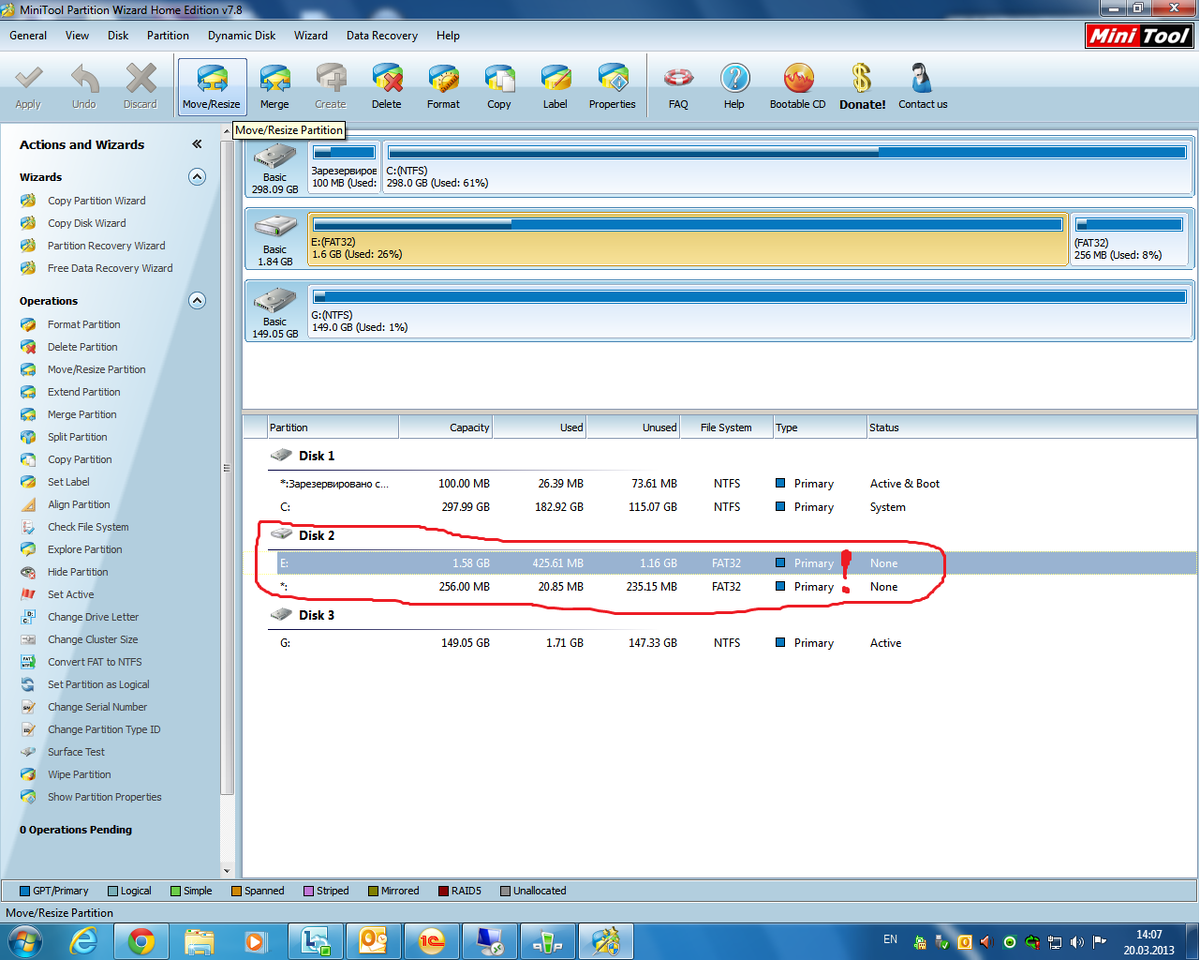The width and height of the screenshot is (1200, 960).
Task: Collapse the Actions and Wizards panel
Action: pos(197,144)
